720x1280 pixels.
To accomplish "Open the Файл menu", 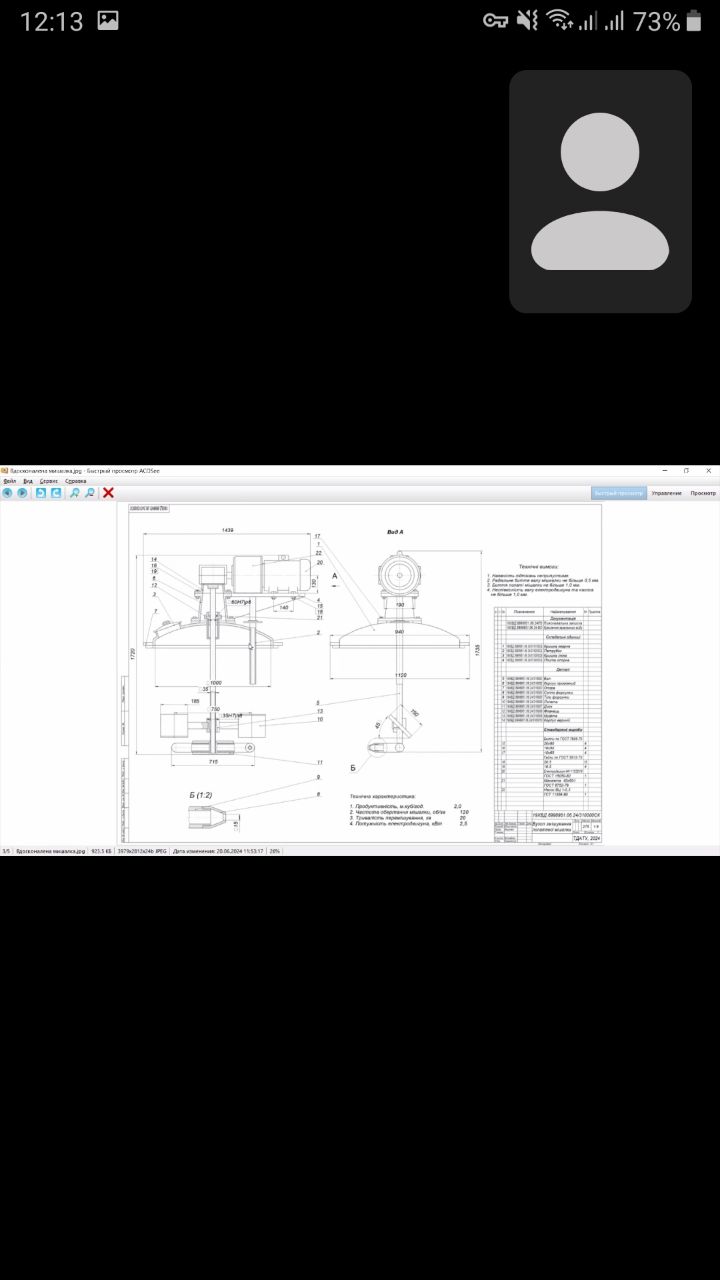I will pos(10,481).
